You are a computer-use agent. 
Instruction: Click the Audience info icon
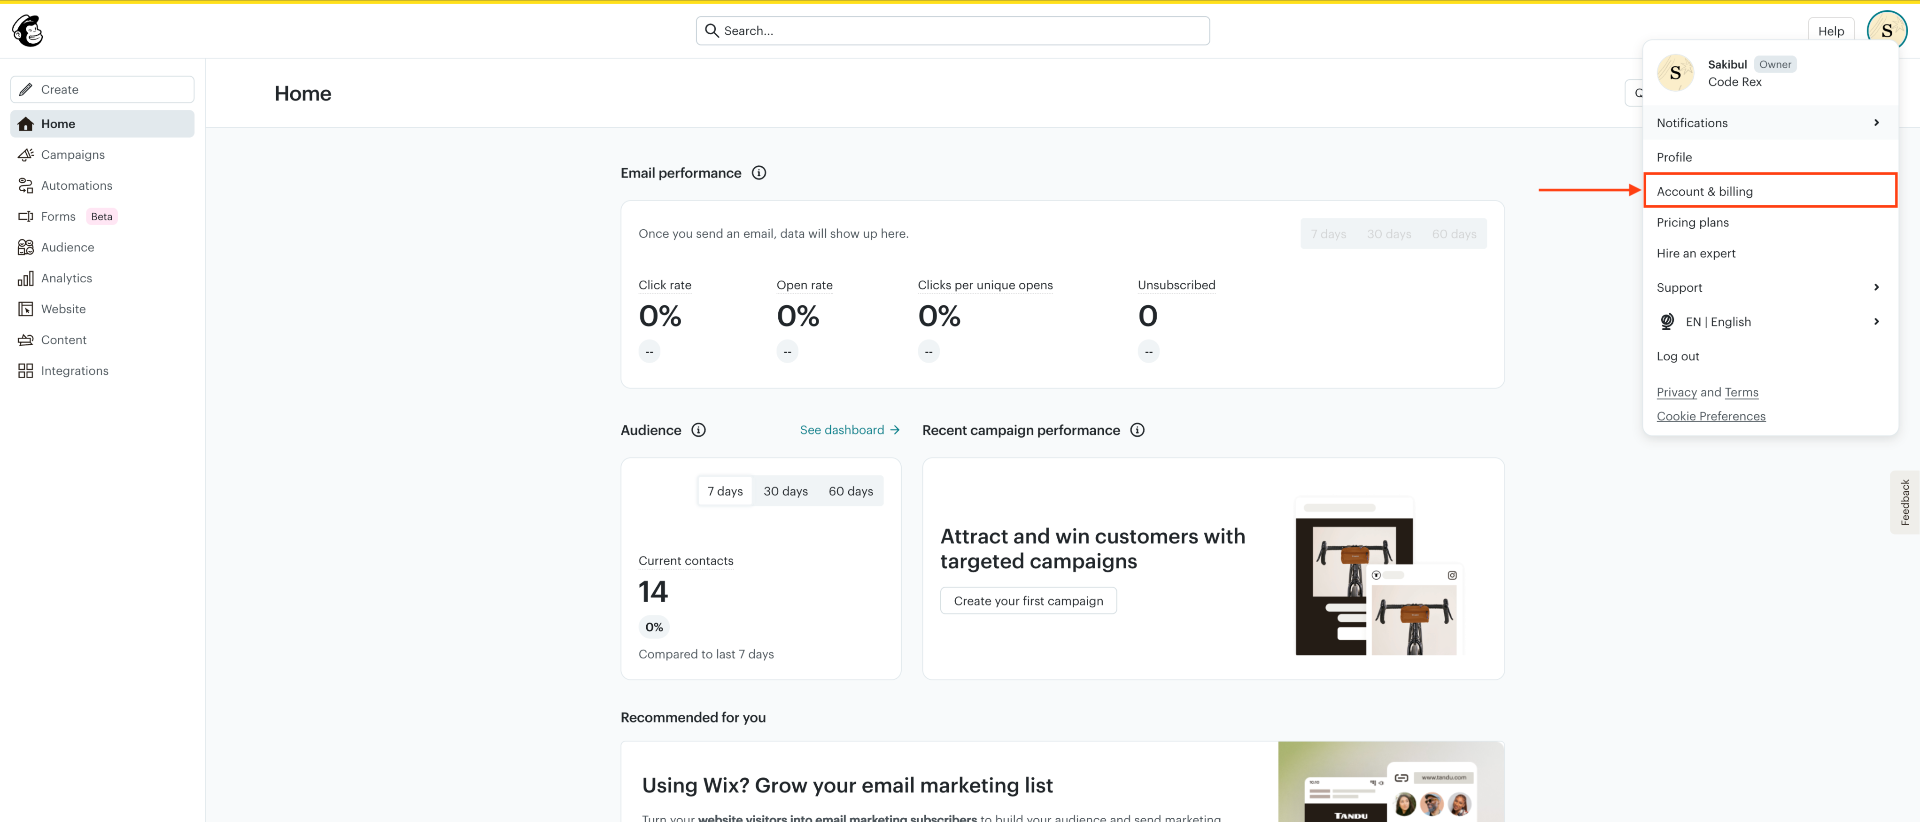[699, 430]
